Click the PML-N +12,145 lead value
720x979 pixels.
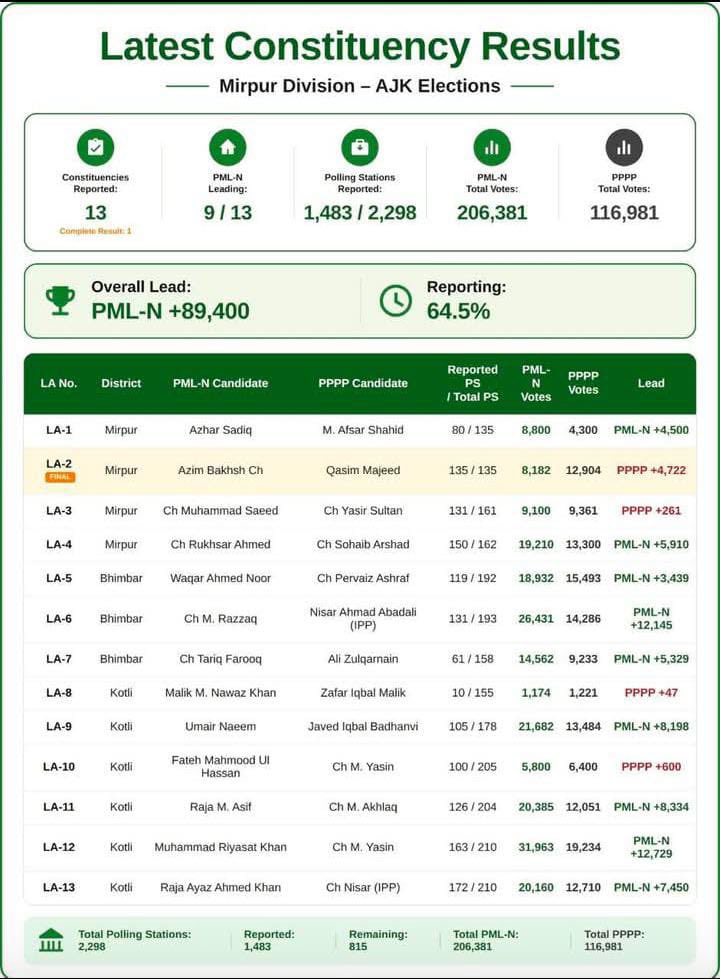coord(651,619)
